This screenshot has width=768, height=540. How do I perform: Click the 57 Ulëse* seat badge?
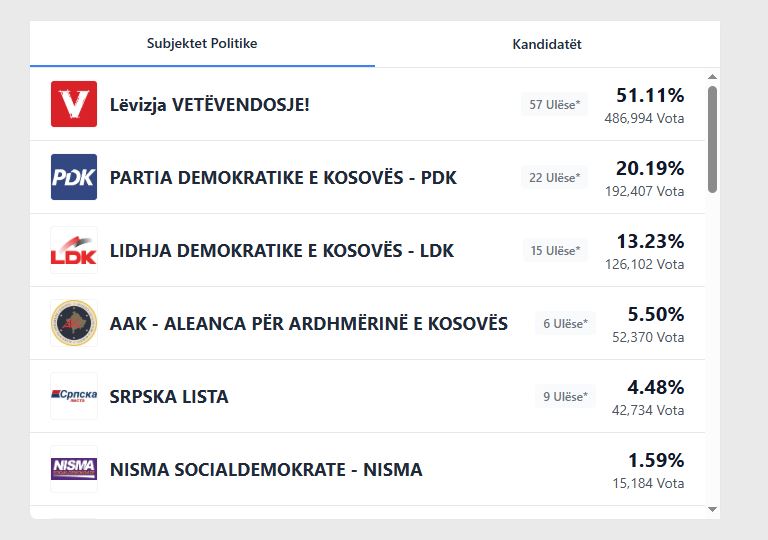tap(555, 104)
